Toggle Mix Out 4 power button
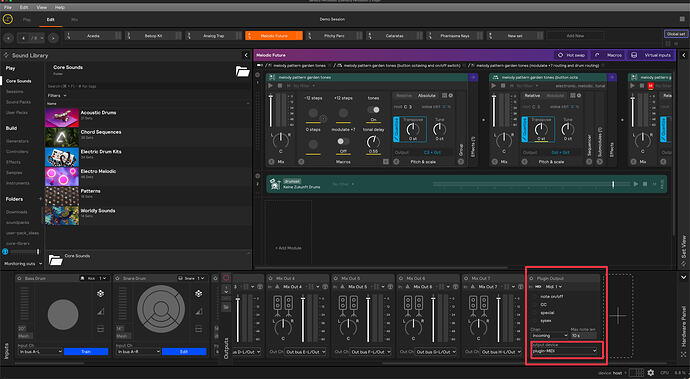This screenshot has width=690, height=379. point(270,279)
